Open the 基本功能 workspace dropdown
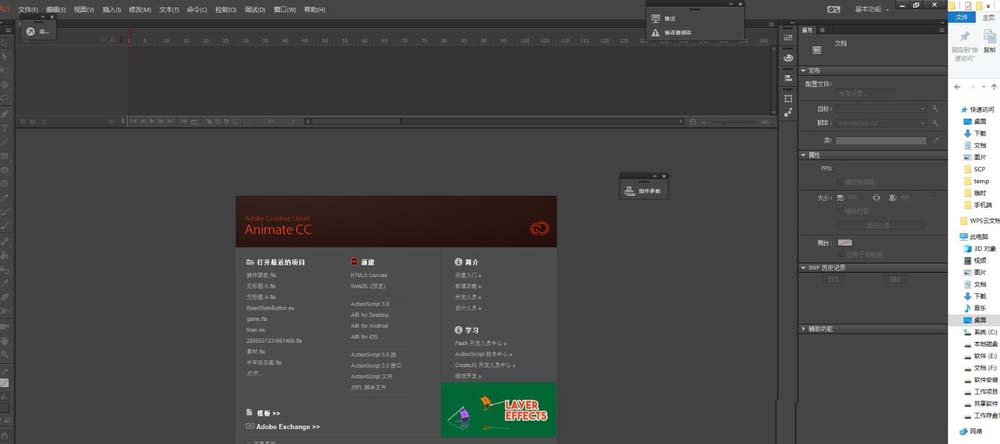1000x444 pixels. pyautogui.click(x=871, y=10)
